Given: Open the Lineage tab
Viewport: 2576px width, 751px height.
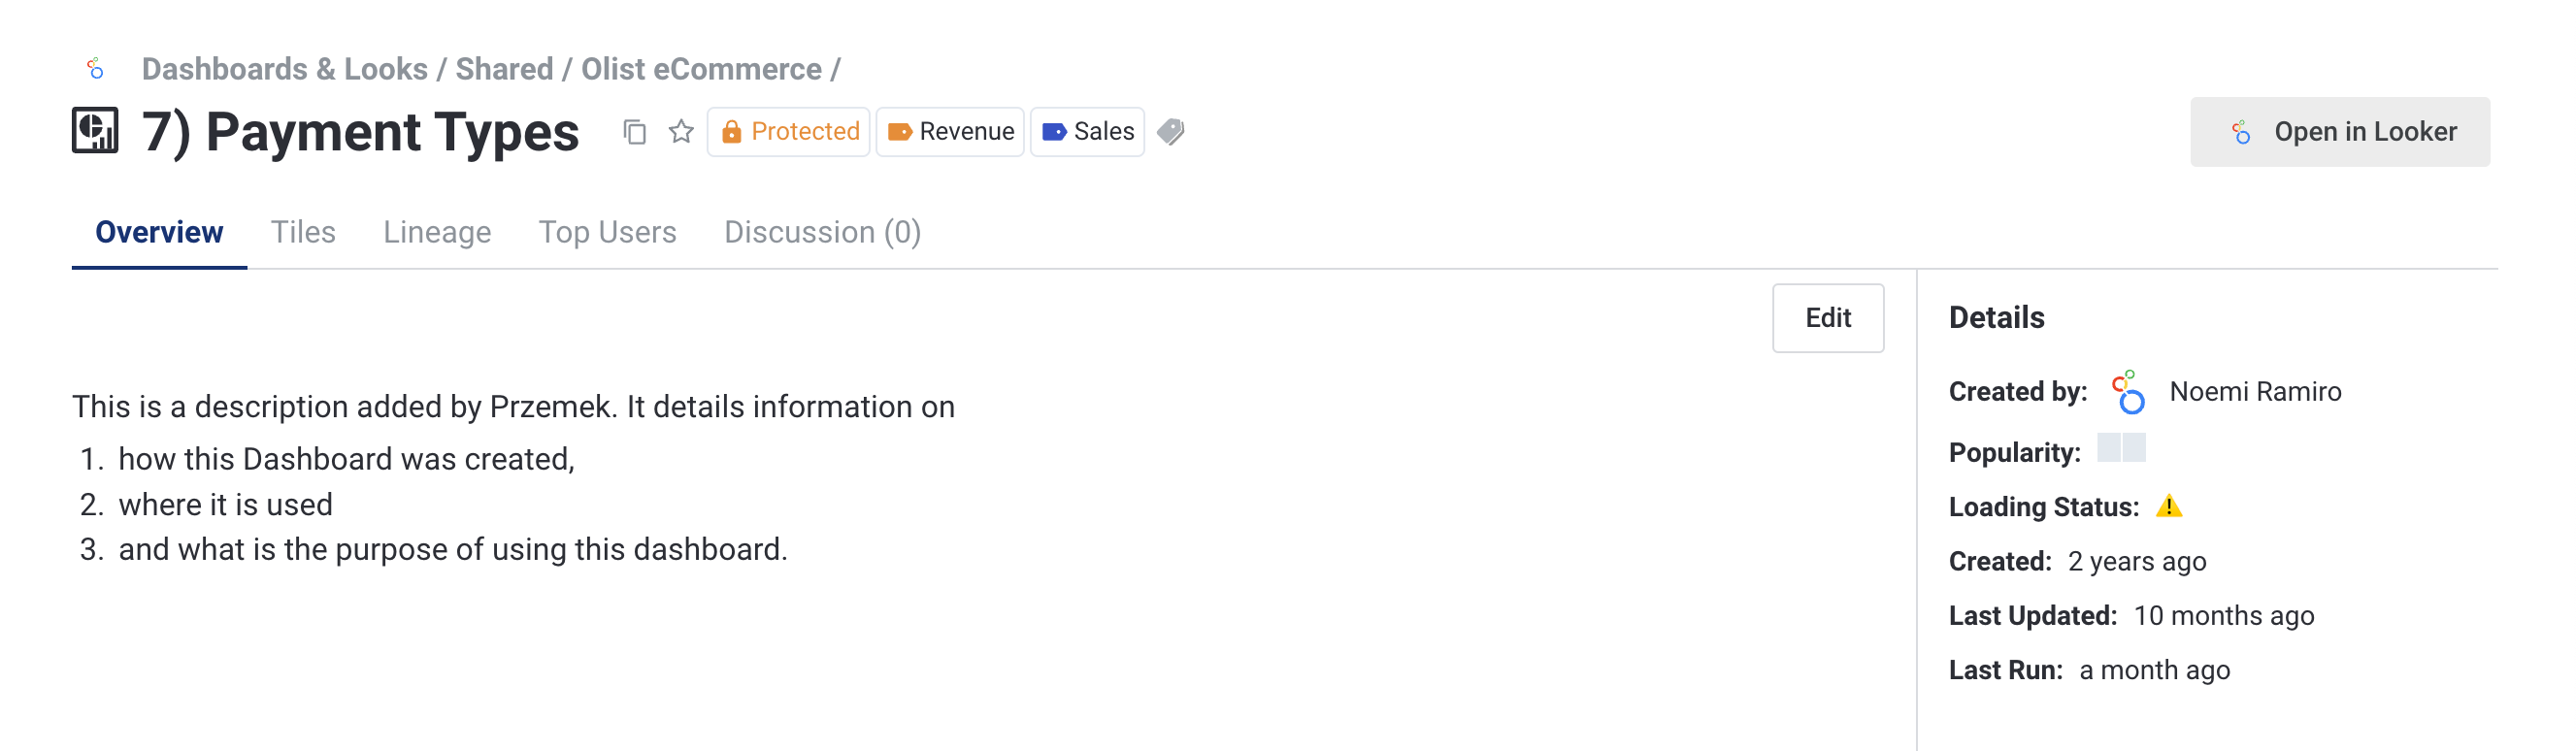Looking at the screenshot, I should tap(437, 232).
